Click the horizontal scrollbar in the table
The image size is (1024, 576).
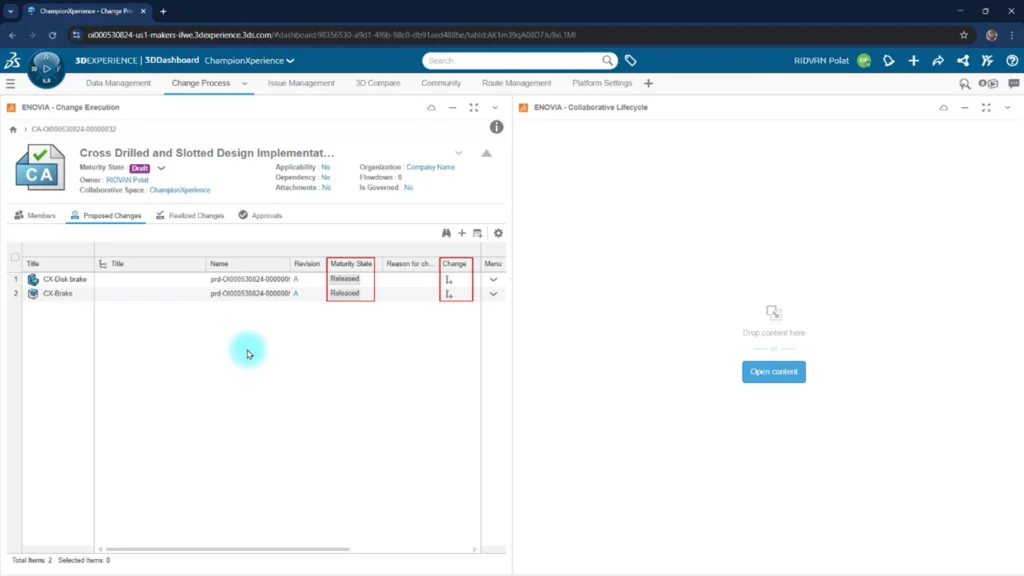click(x=228, y=549)
